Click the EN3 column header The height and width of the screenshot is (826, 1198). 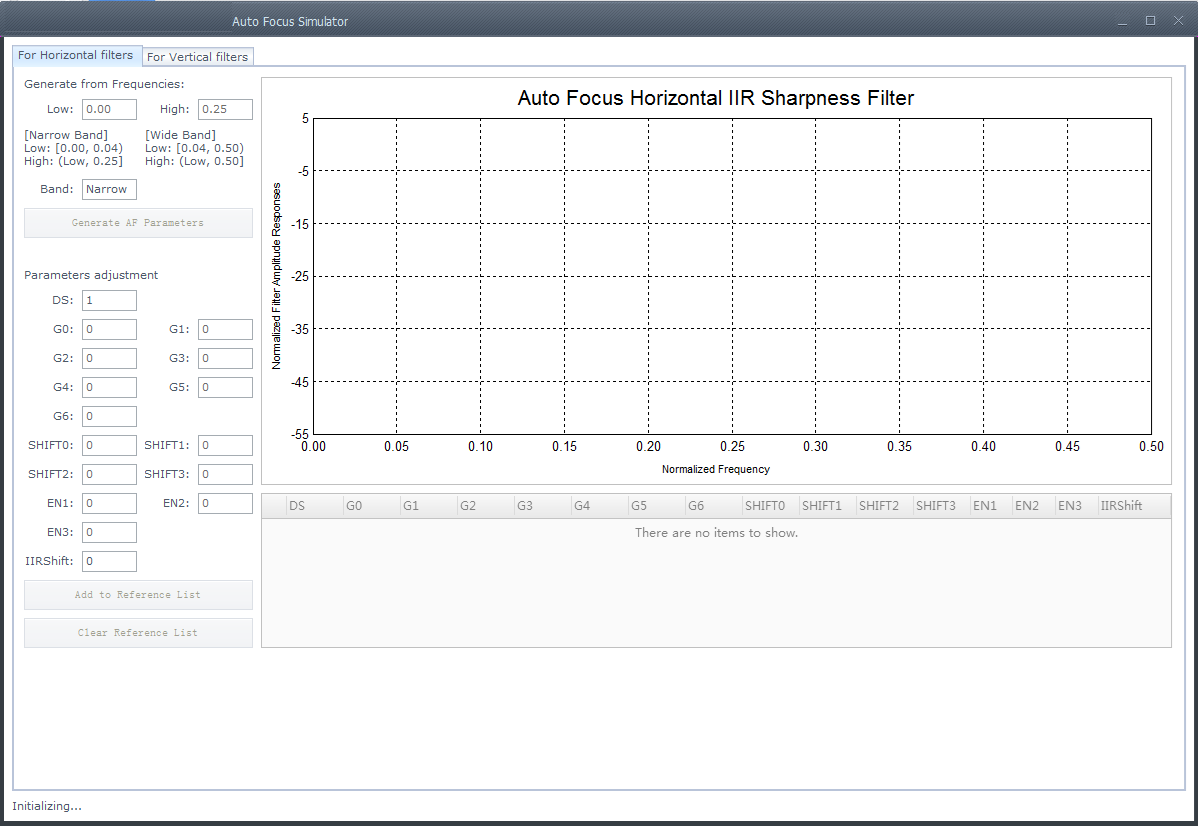(1076, 506)
